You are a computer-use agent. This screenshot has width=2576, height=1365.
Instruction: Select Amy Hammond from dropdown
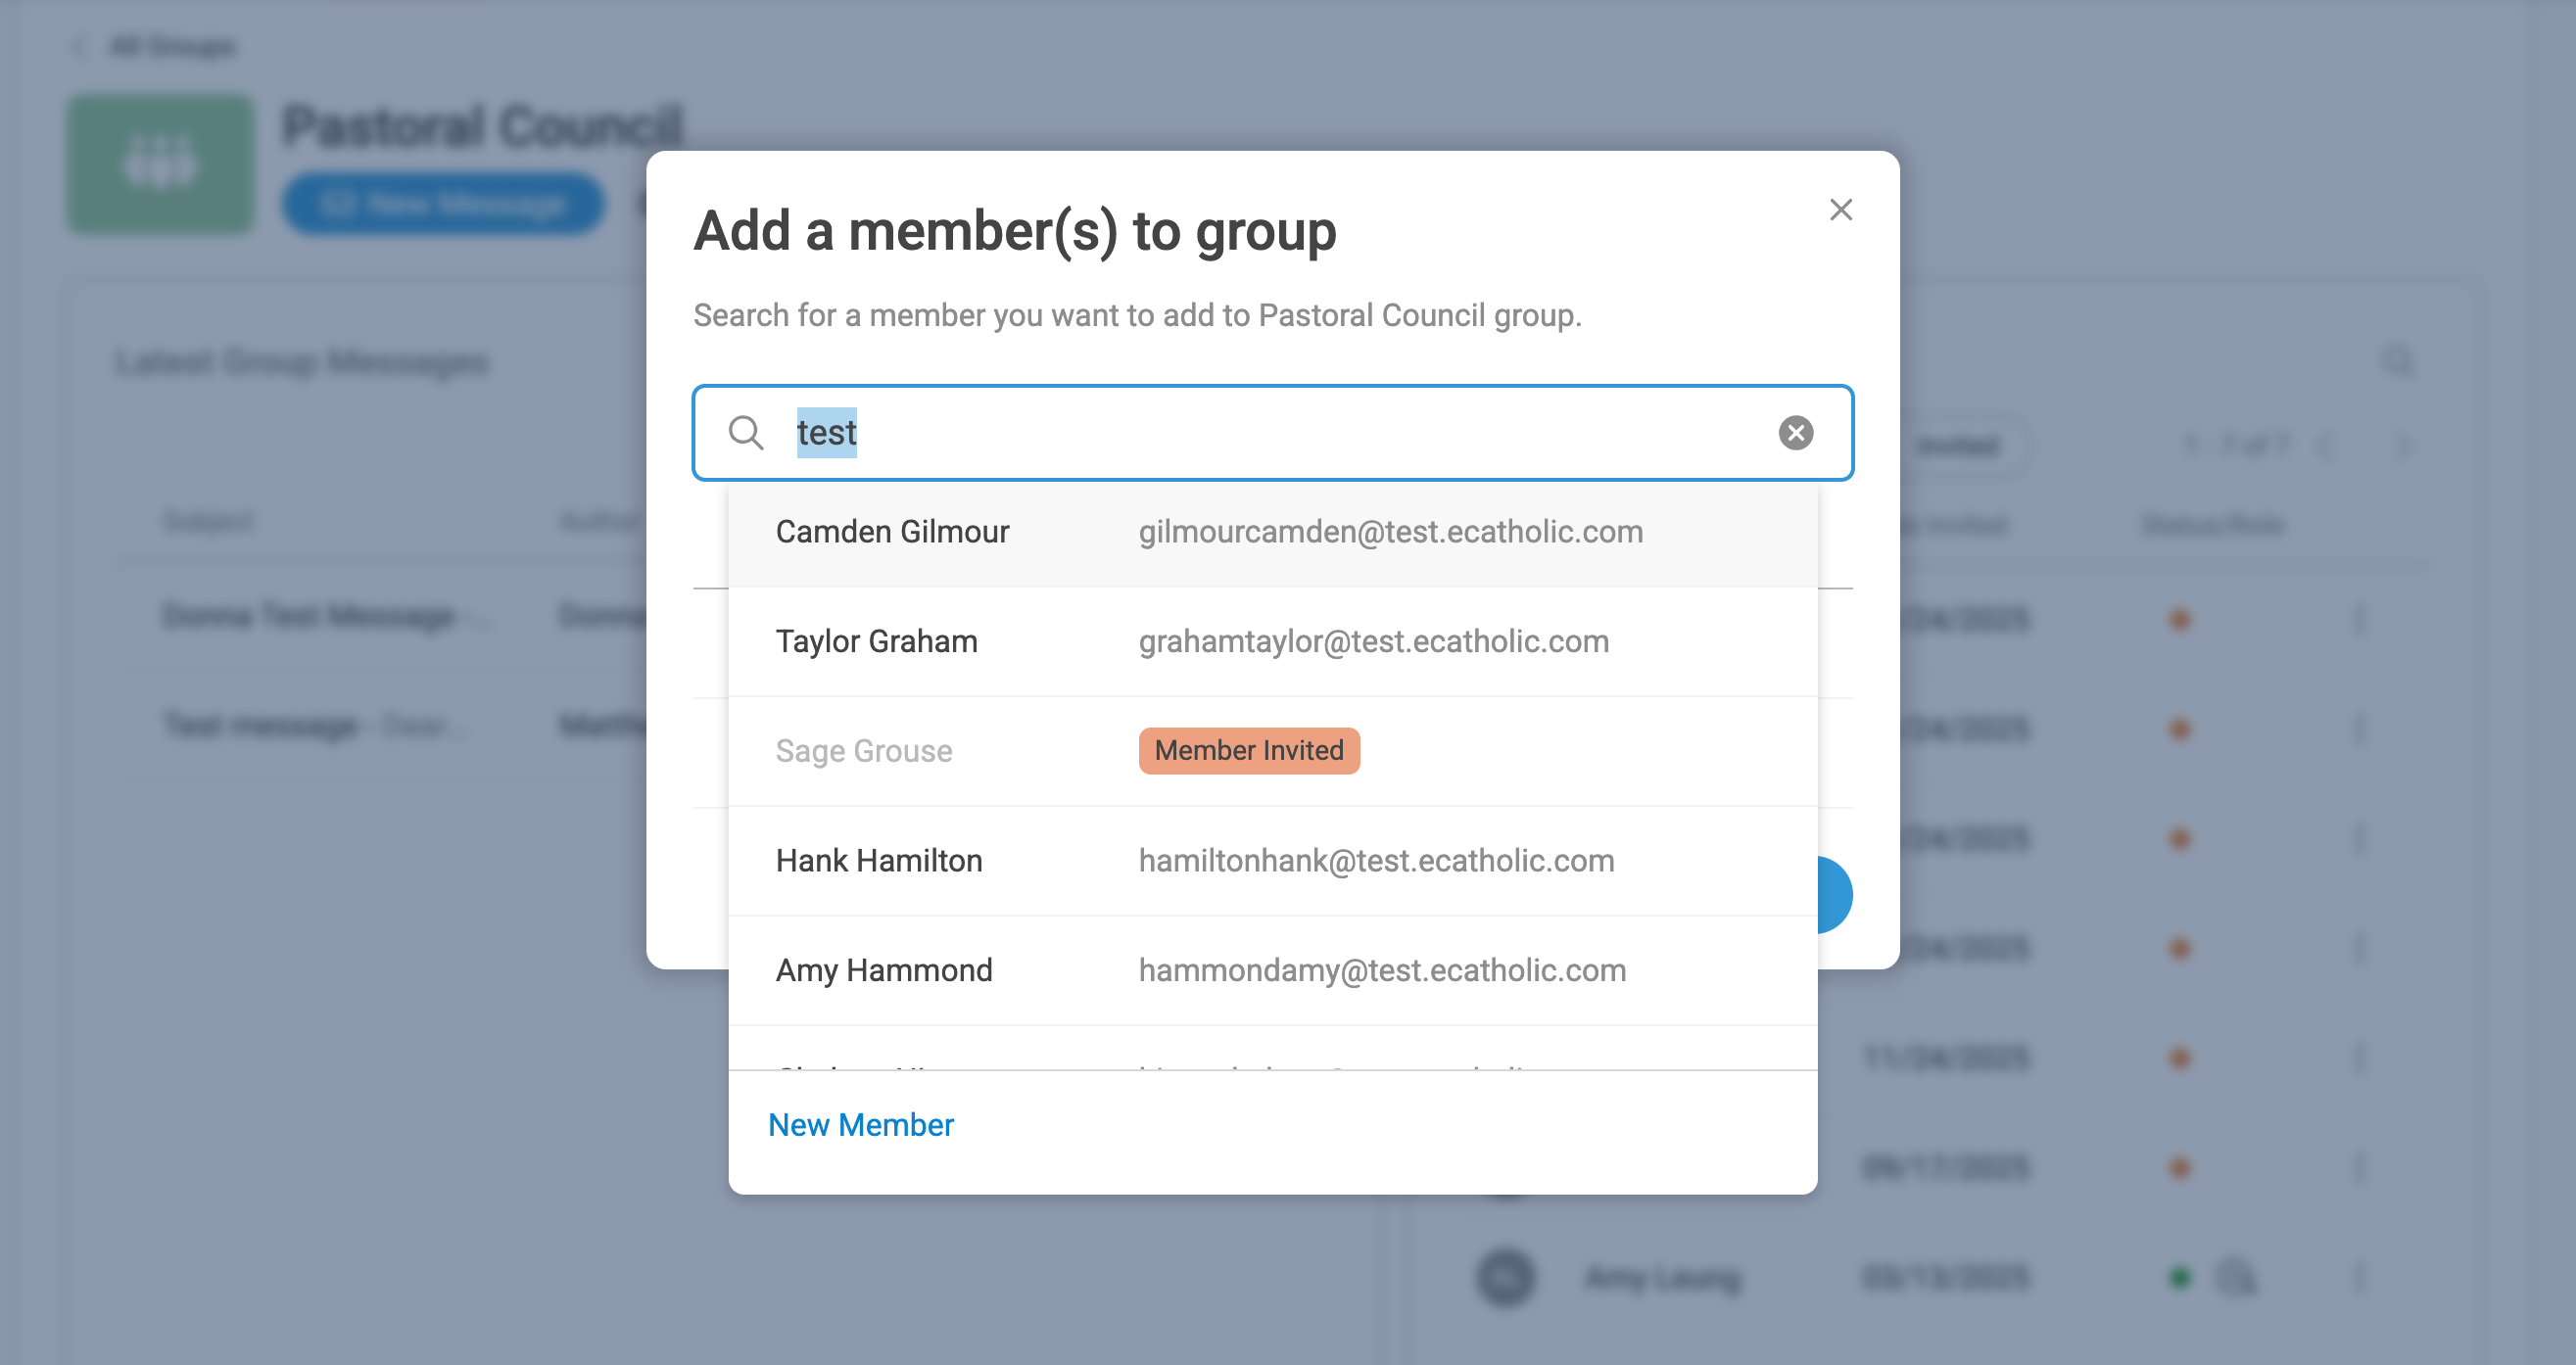pyautogui.click(x=883, y=971)
